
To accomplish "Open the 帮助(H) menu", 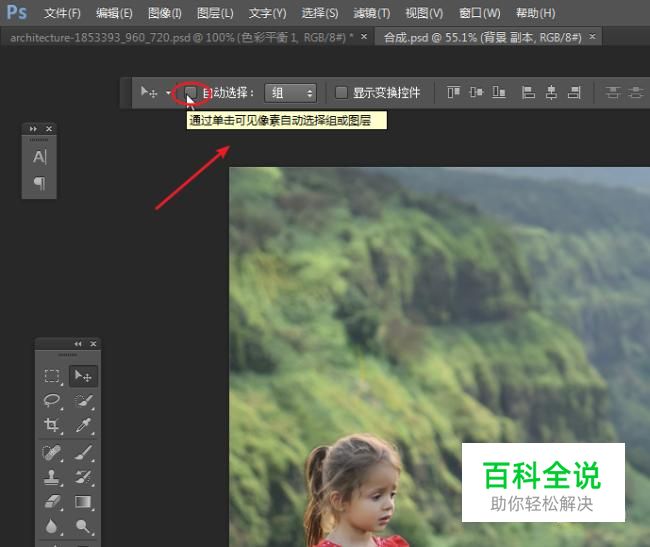I will pyautogui.click(x=535, y=13).
